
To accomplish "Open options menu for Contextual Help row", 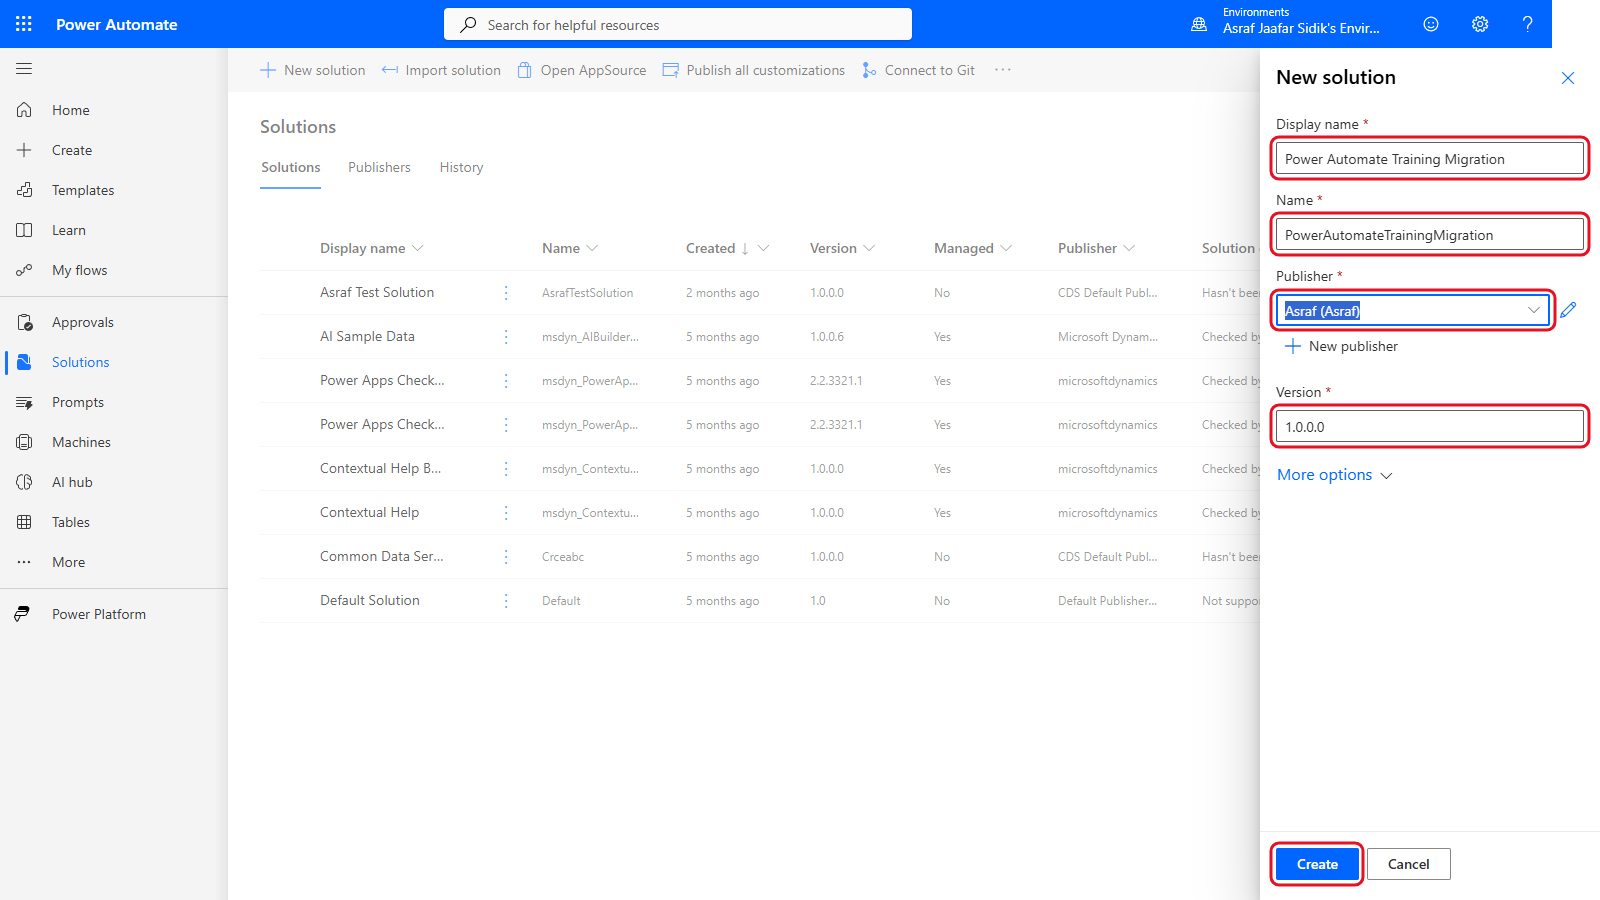I will [506, 513].
